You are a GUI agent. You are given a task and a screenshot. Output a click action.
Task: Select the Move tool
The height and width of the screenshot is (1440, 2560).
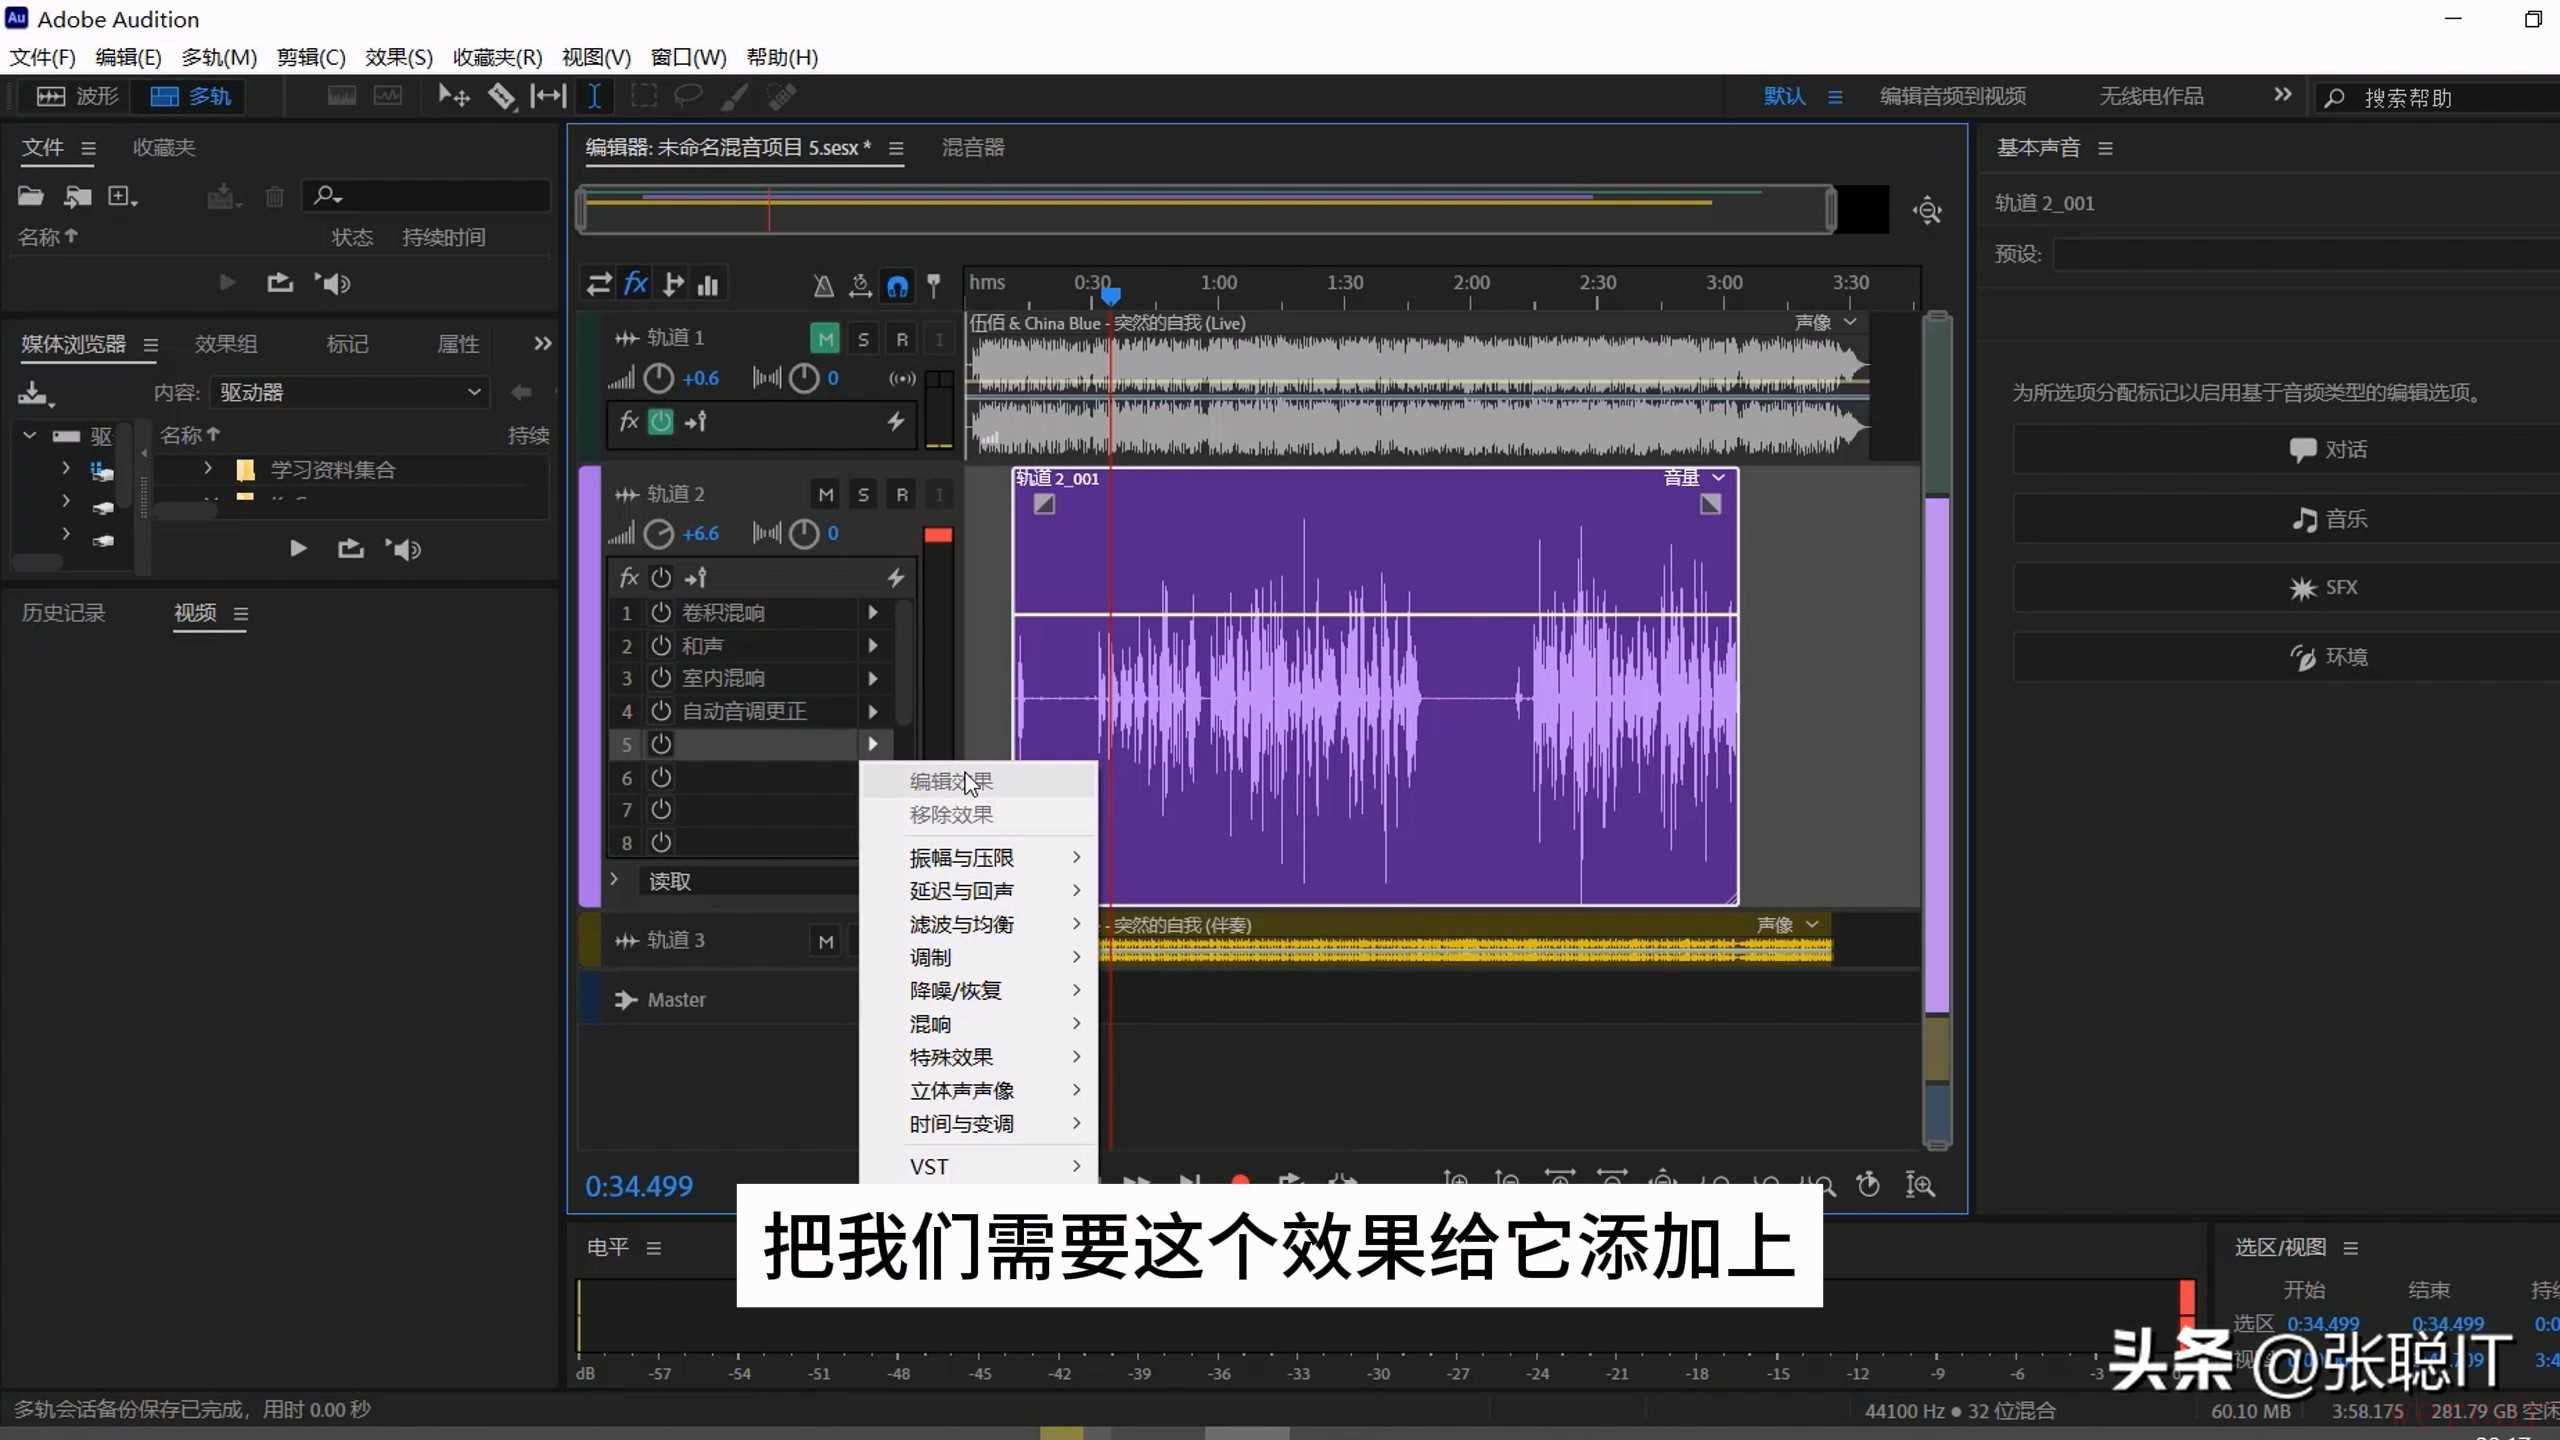(x=453, y=96)
